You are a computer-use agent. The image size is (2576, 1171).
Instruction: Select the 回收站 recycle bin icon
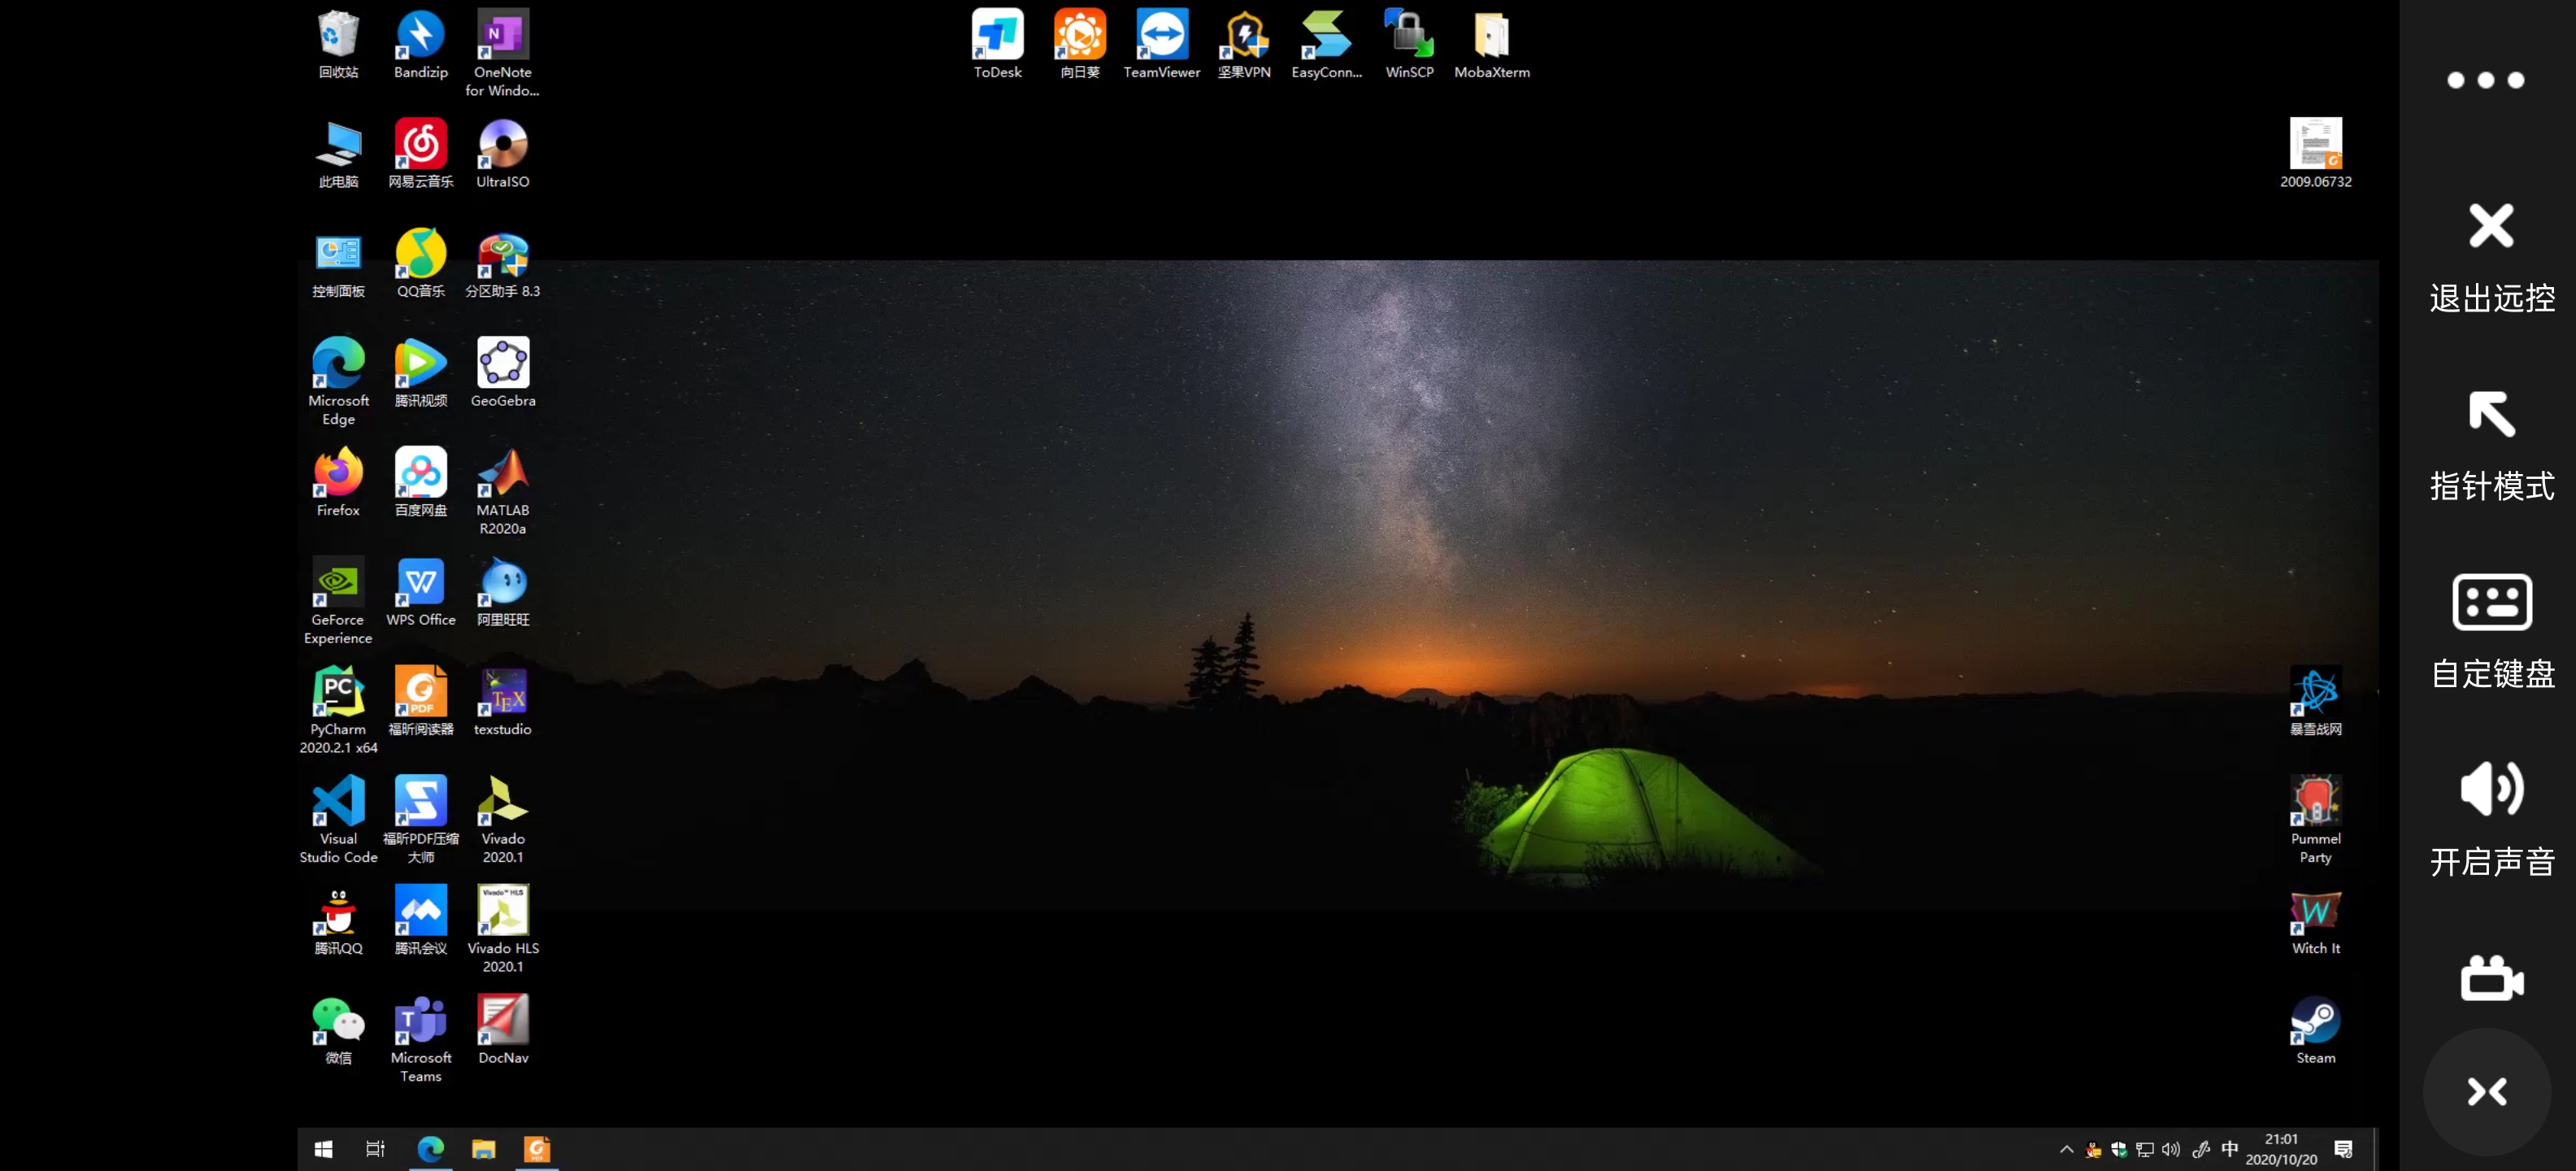click(338, 44)
